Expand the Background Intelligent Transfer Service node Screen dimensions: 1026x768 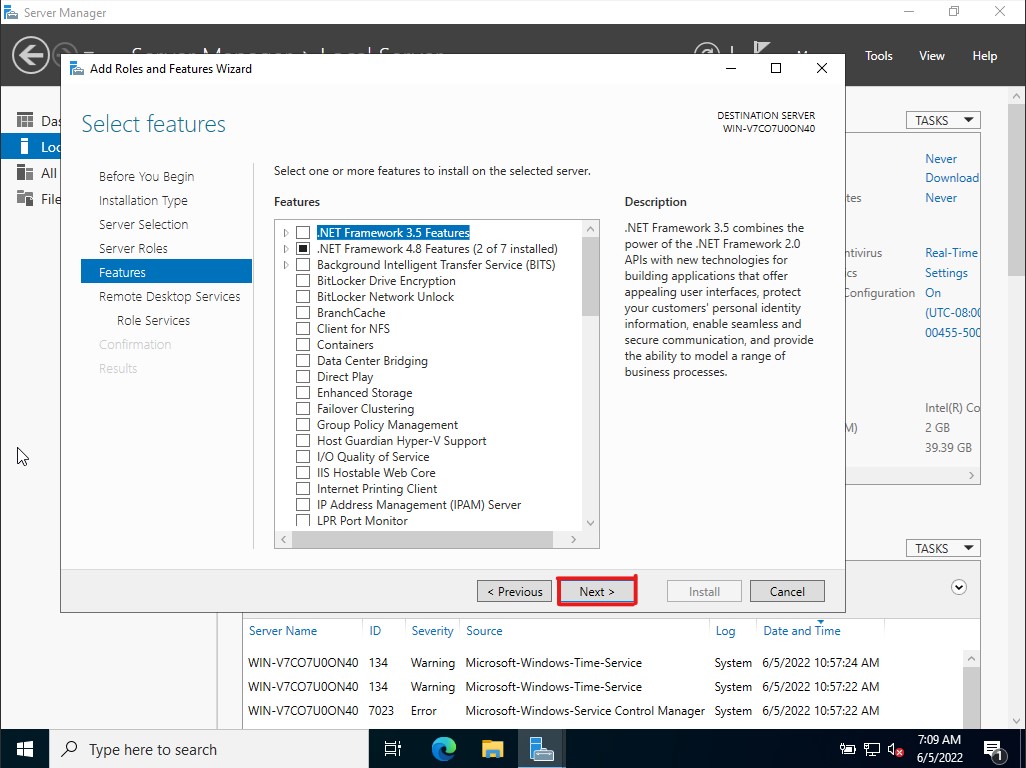286,265
